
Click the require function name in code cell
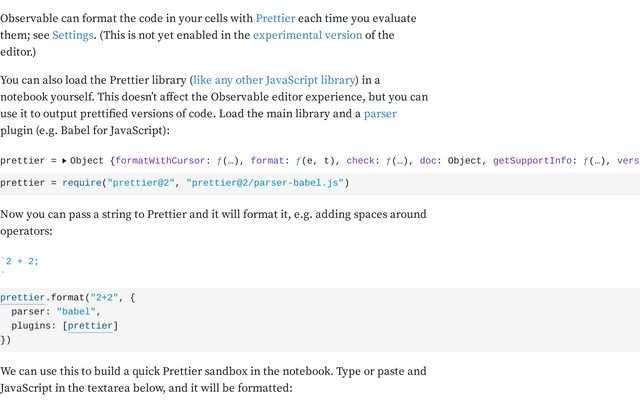click(82, 183)
